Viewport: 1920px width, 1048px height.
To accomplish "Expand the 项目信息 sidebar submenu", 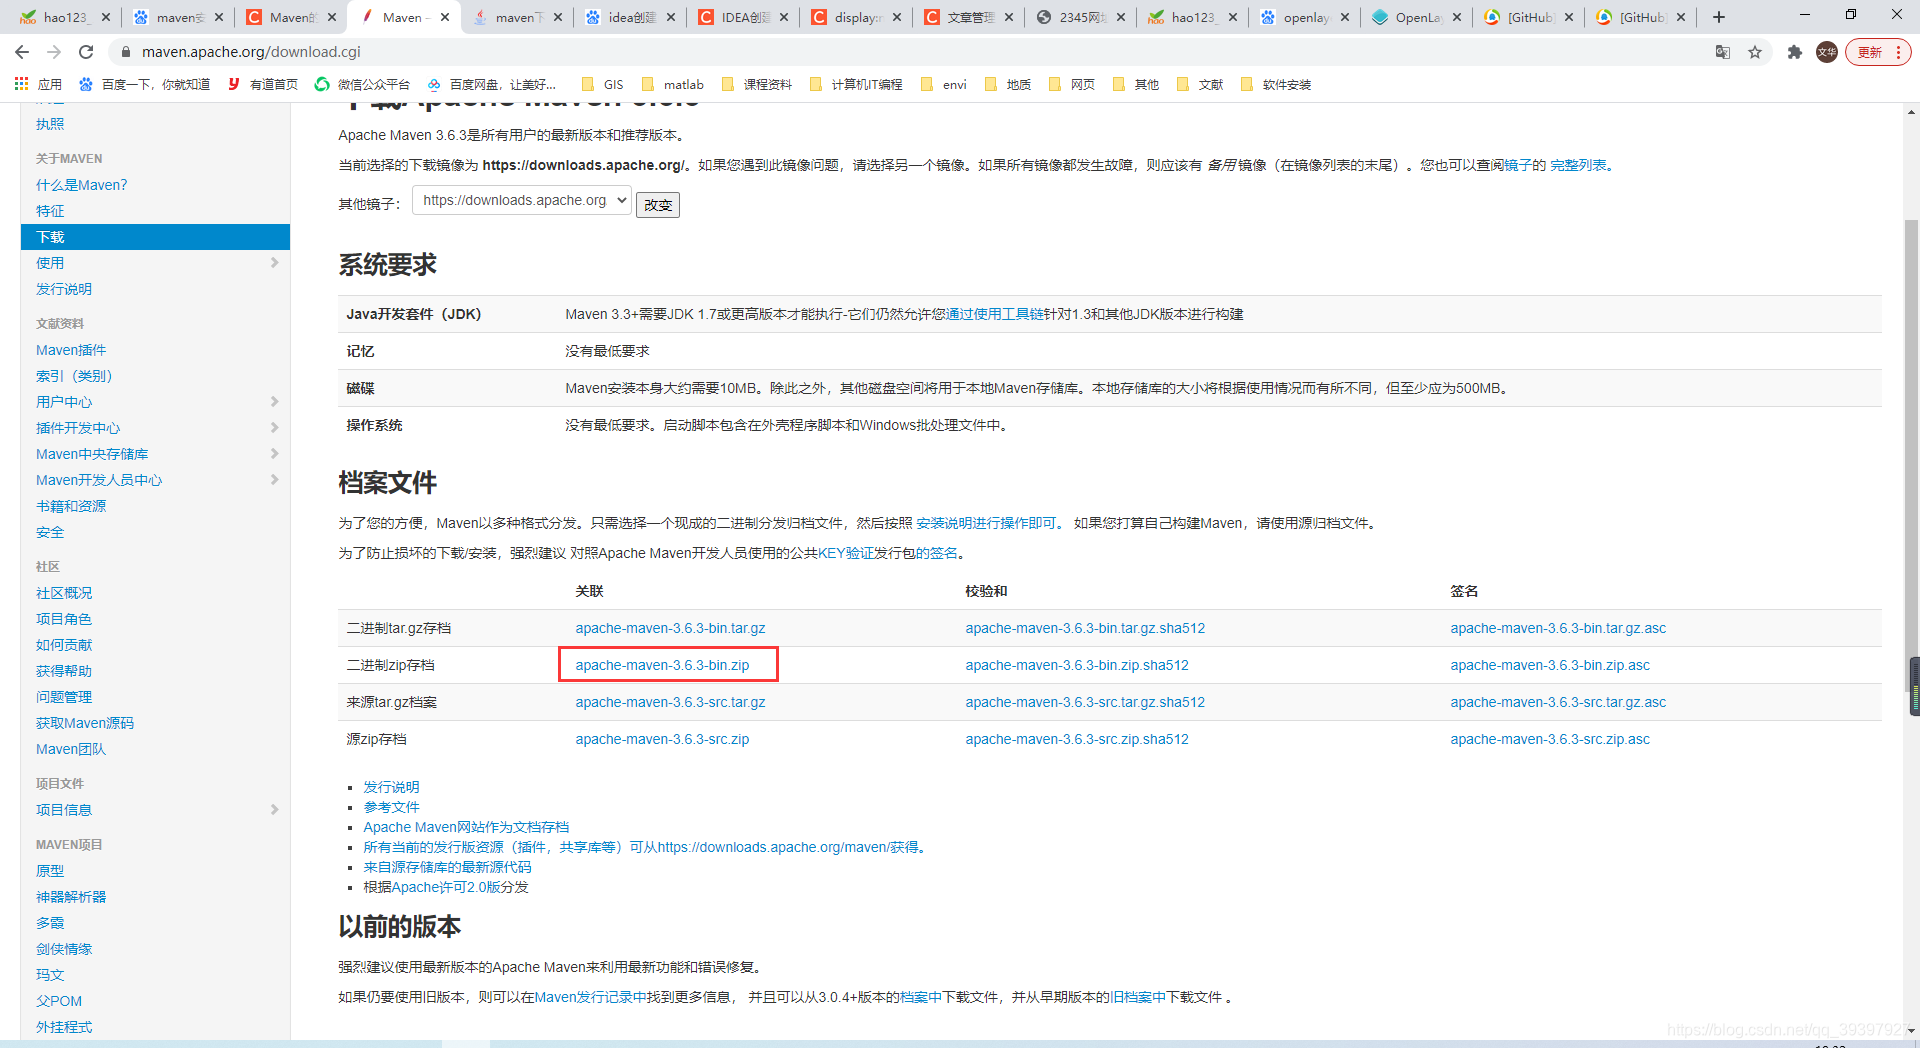I will point(274,810).
